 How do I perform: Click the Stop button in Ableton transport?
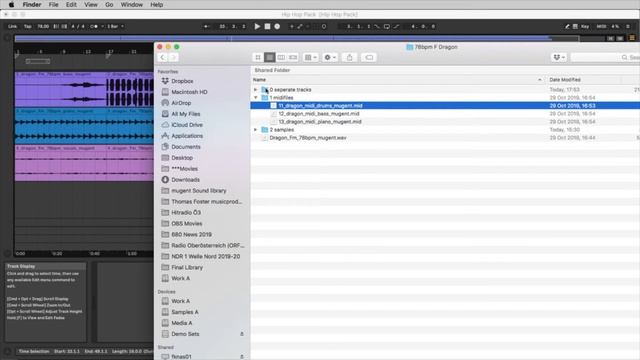tap(267, 26)
